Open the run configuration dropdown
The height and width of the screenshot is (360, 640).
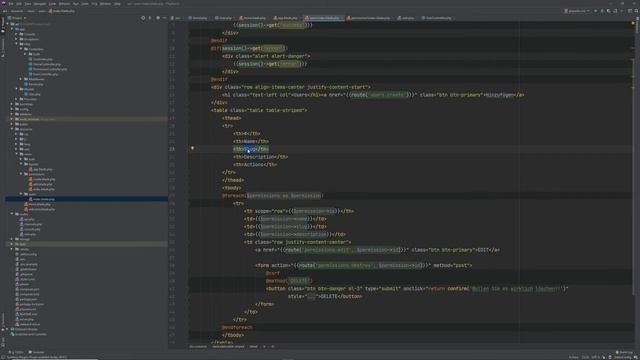[576, 11]
